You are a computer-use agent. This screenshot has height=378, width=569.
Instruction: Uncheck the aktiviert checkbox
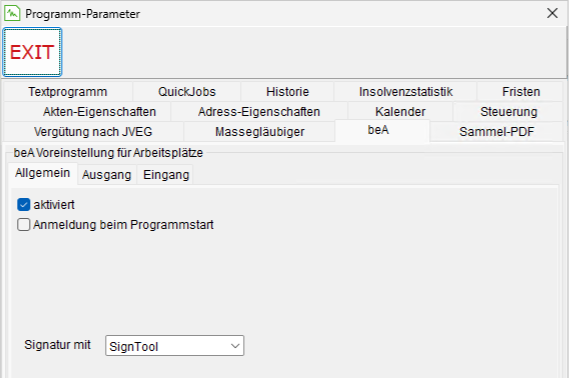pyautogui.click(x=24, y=205)
